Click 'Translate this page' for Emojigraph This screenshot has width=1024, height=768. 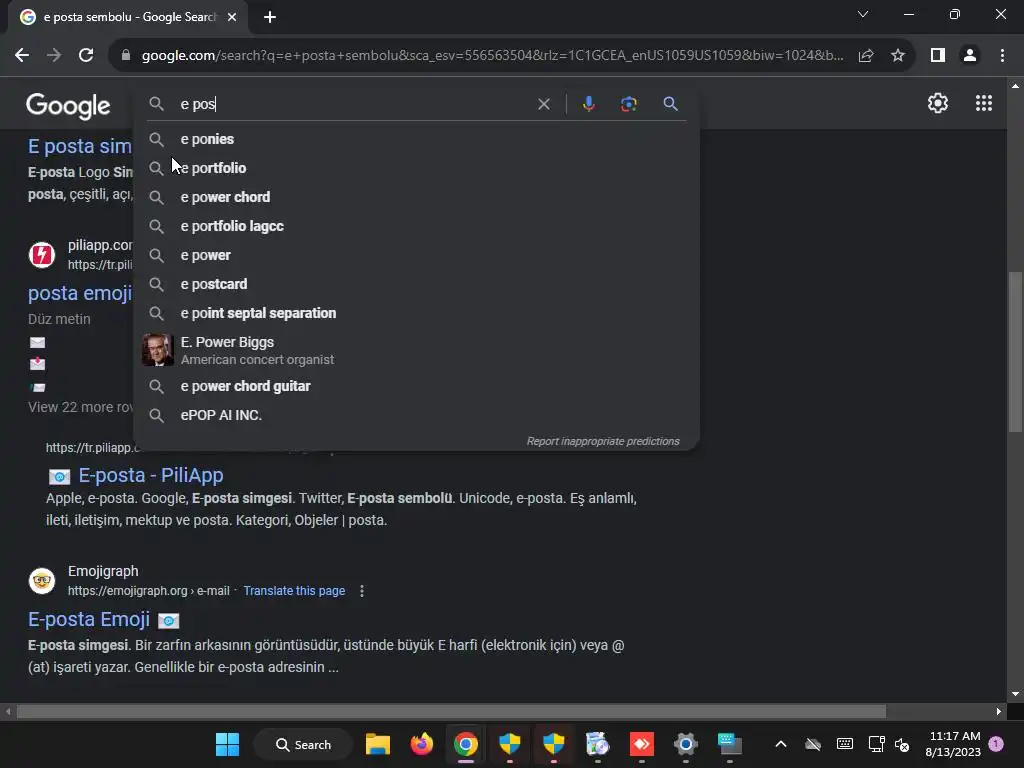click(x=294, y=590)
